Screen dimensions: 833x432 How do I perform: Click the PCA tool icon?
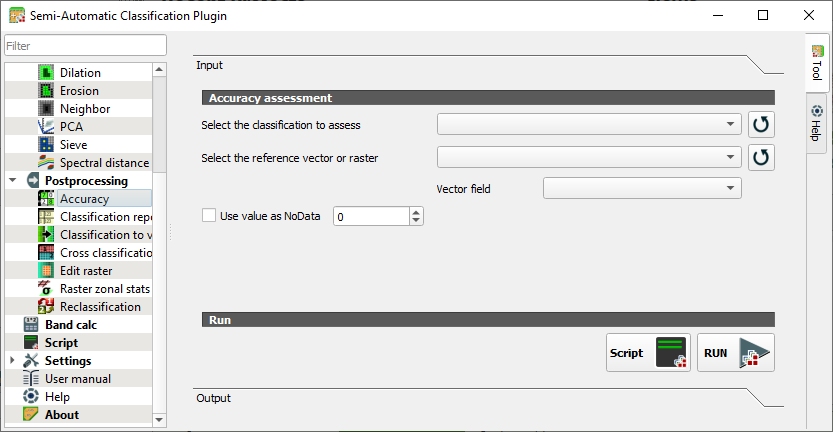46,127
